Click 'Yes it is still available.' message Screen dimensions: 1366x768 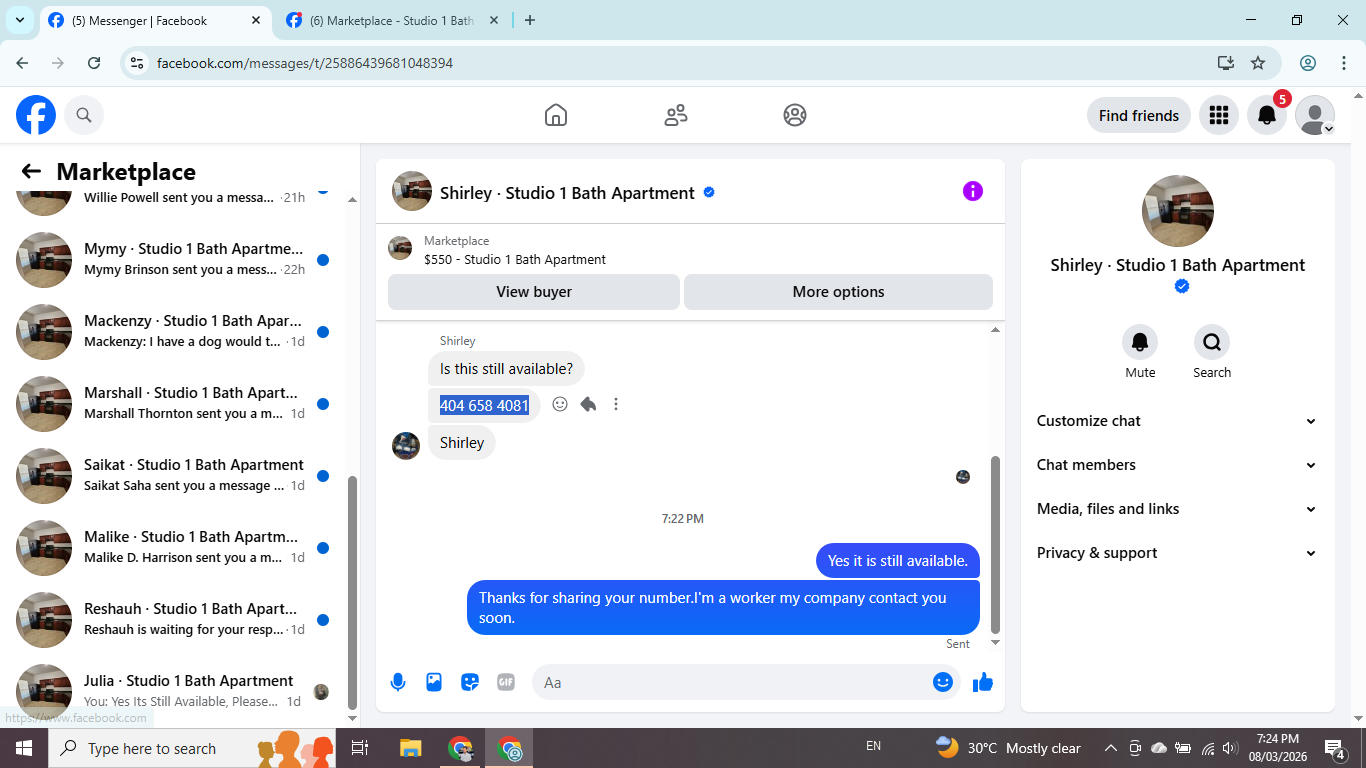(898, 561)
